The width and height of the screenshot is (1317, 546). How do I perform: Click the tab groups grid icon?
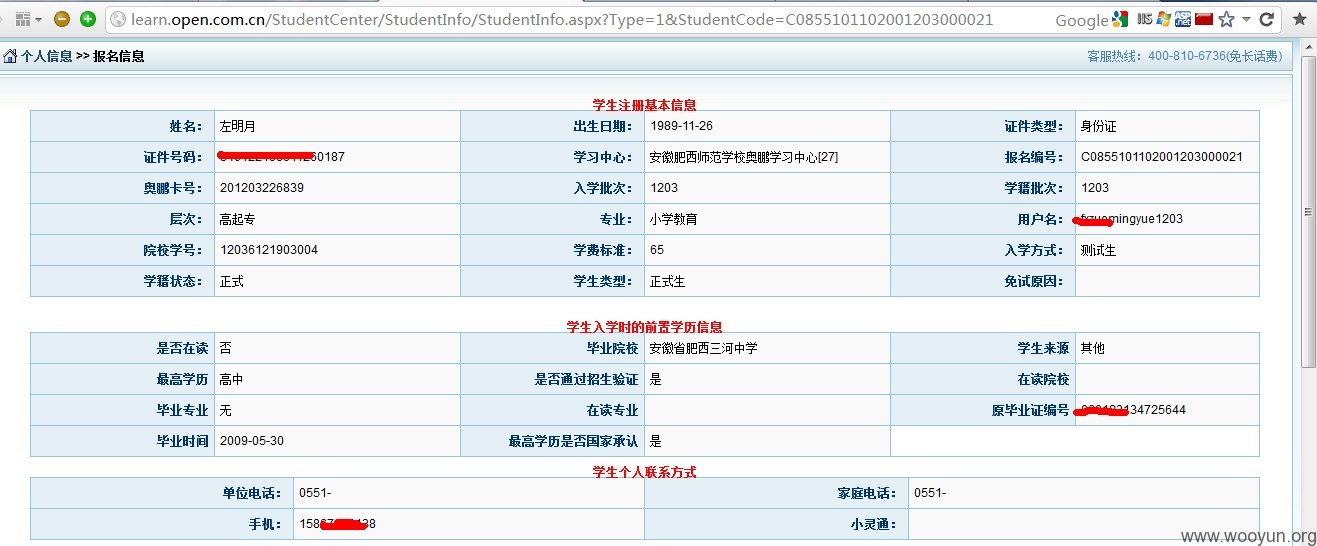click(x=23, y=19)
